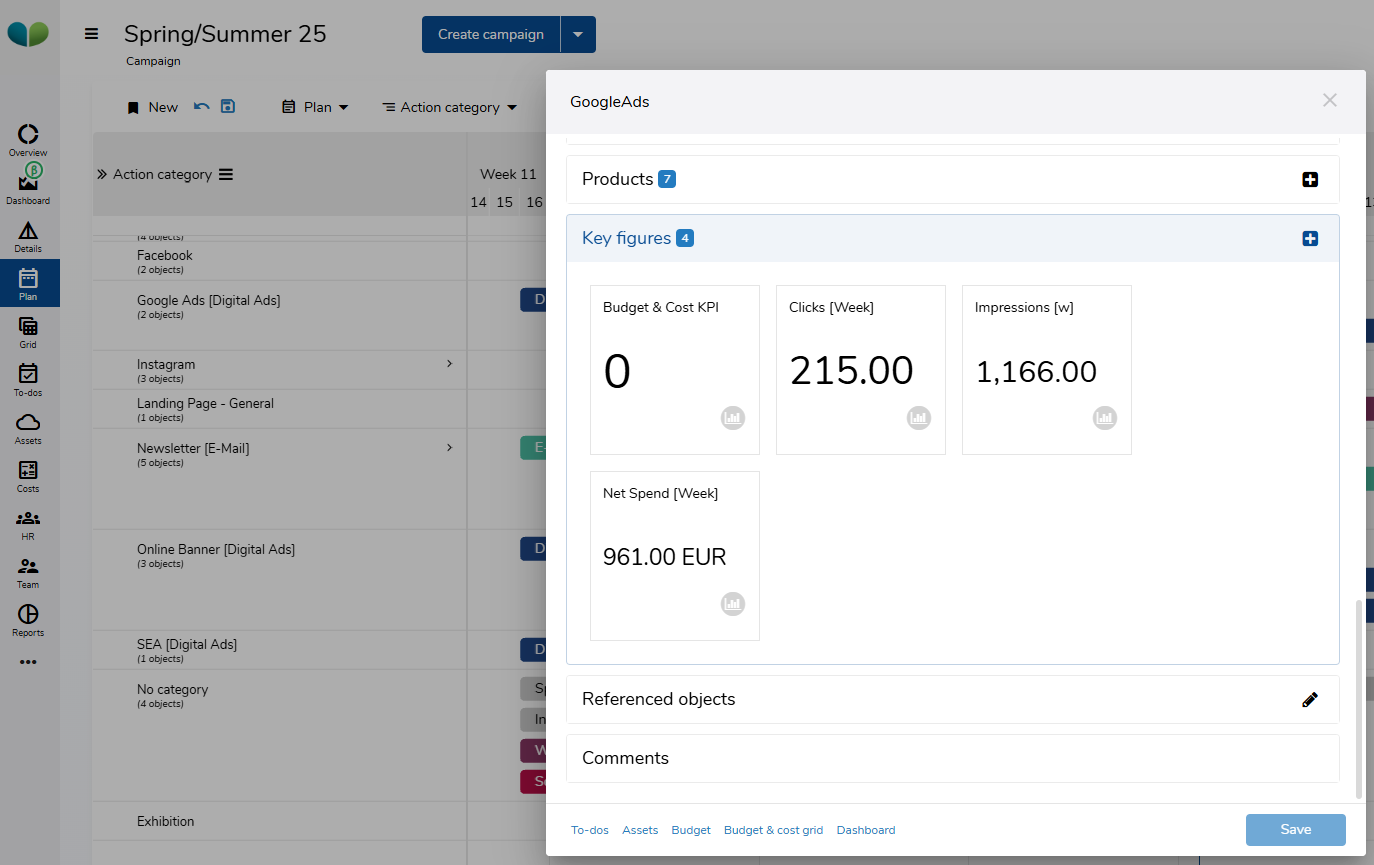The image size is (1374, 865).
Task: Select the No category row
Action: tap(280, 736)
